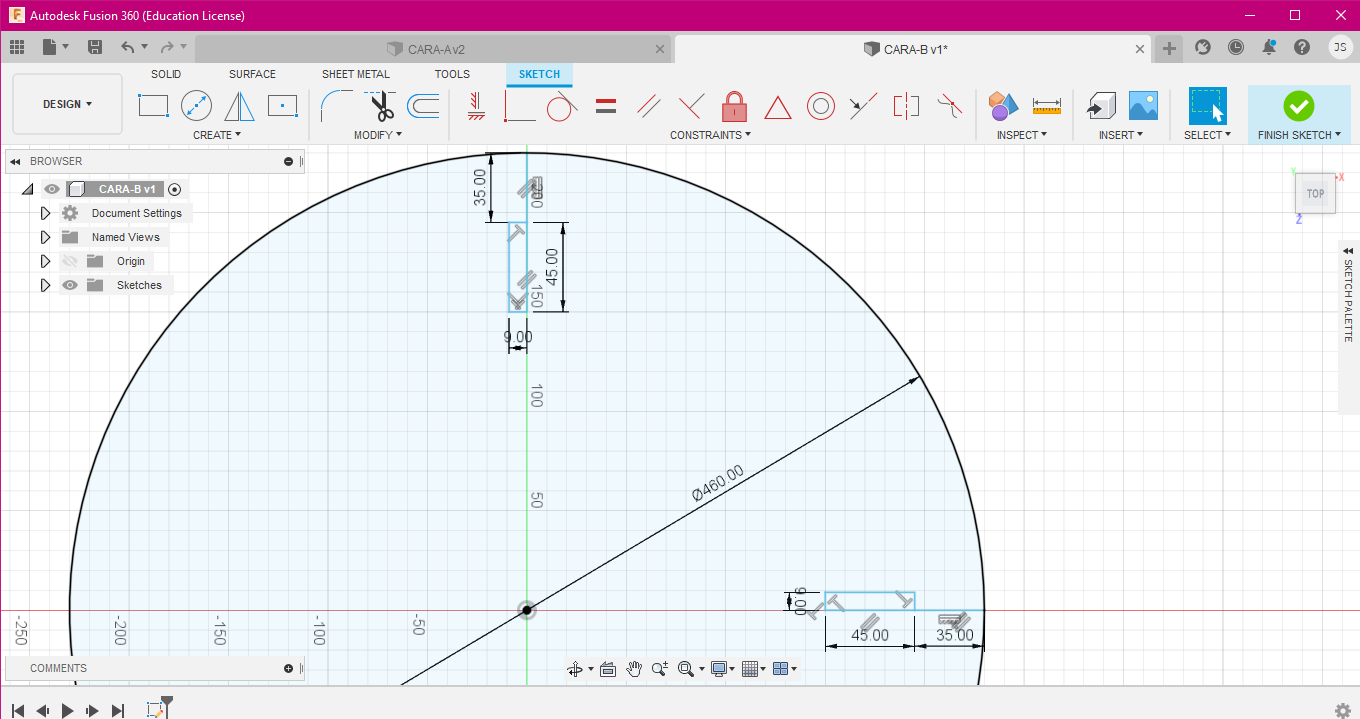
Task: Close the CARA-B v1* document tab
Action: (x=1140, y=49)
